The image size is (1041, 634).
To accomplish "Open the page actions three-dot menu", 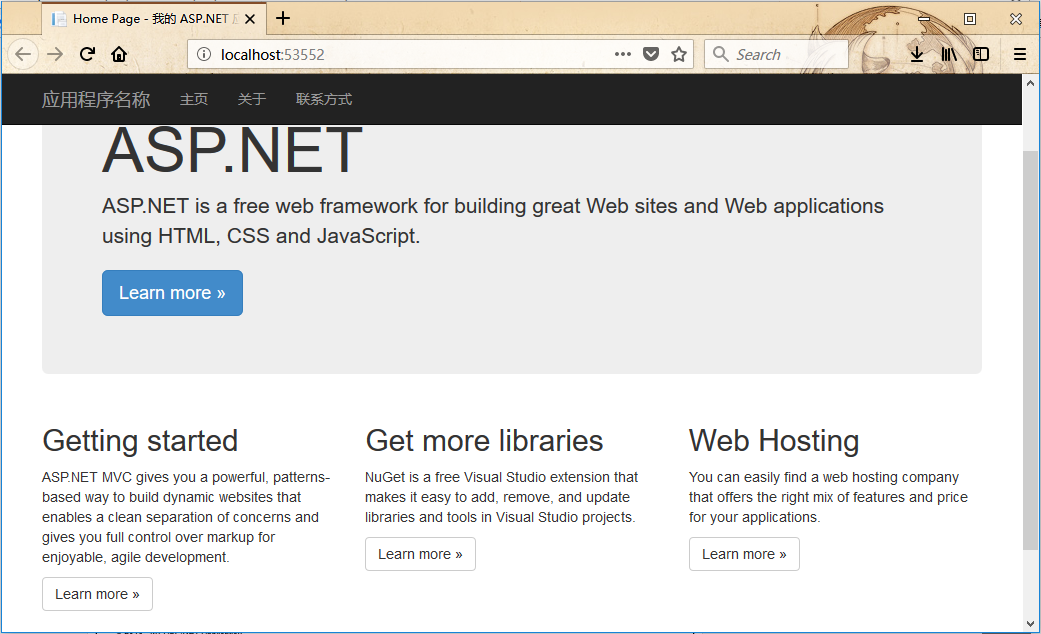I will pos(622,55).
